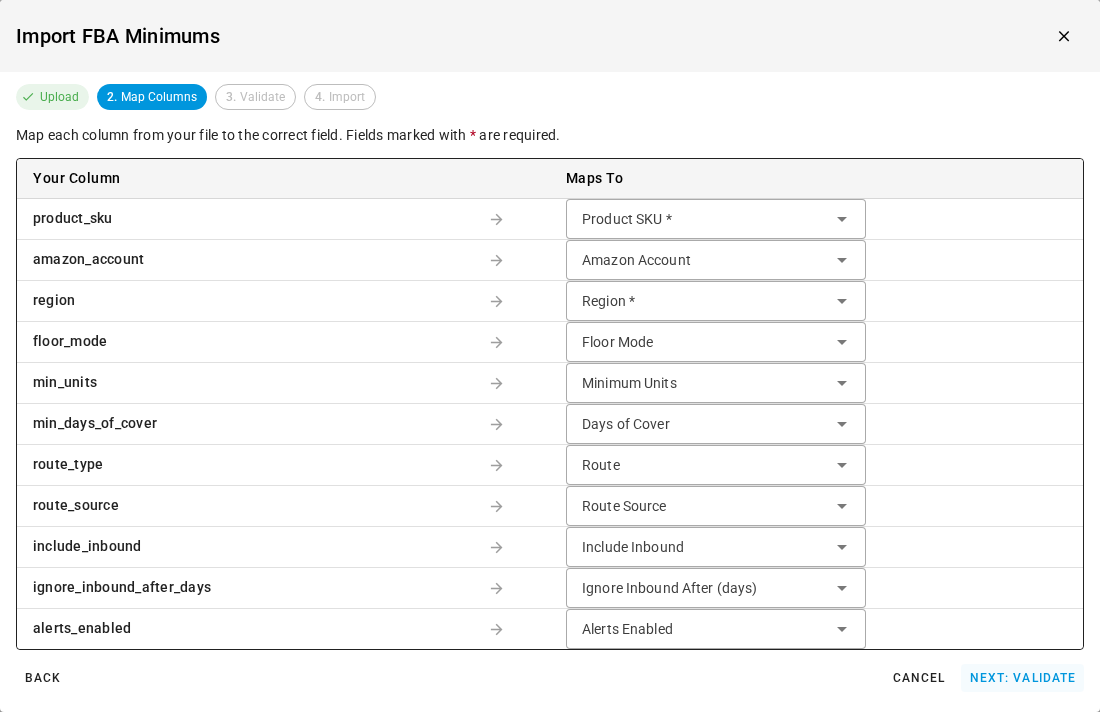
Task: Click the Back button
Action: (x=43, y=678)
